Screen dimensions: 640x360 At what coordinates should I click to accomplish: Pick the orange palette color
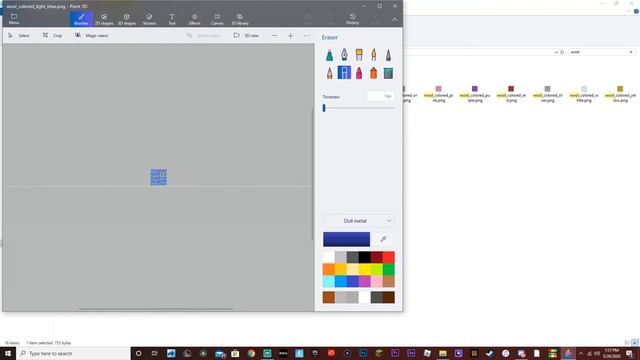329,269
